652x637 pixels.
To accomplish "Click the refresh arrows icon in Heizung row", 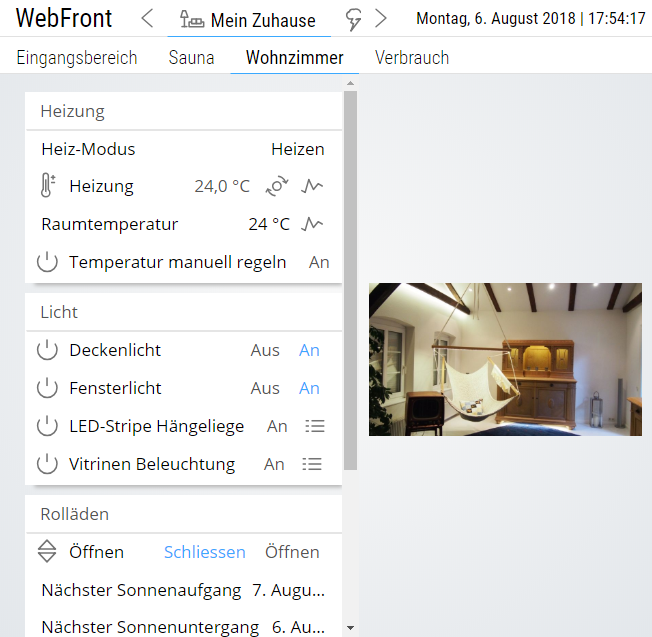I will click(x=276, y=186).
